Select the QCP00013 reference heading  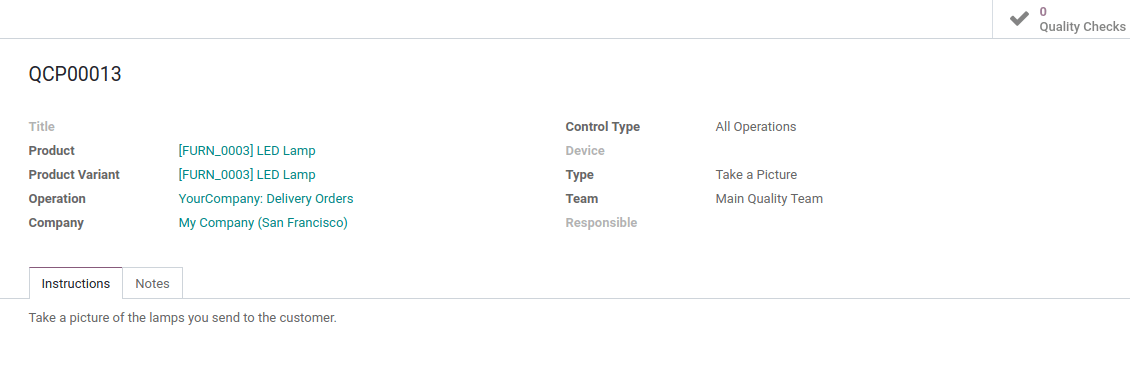click(75, 74)
